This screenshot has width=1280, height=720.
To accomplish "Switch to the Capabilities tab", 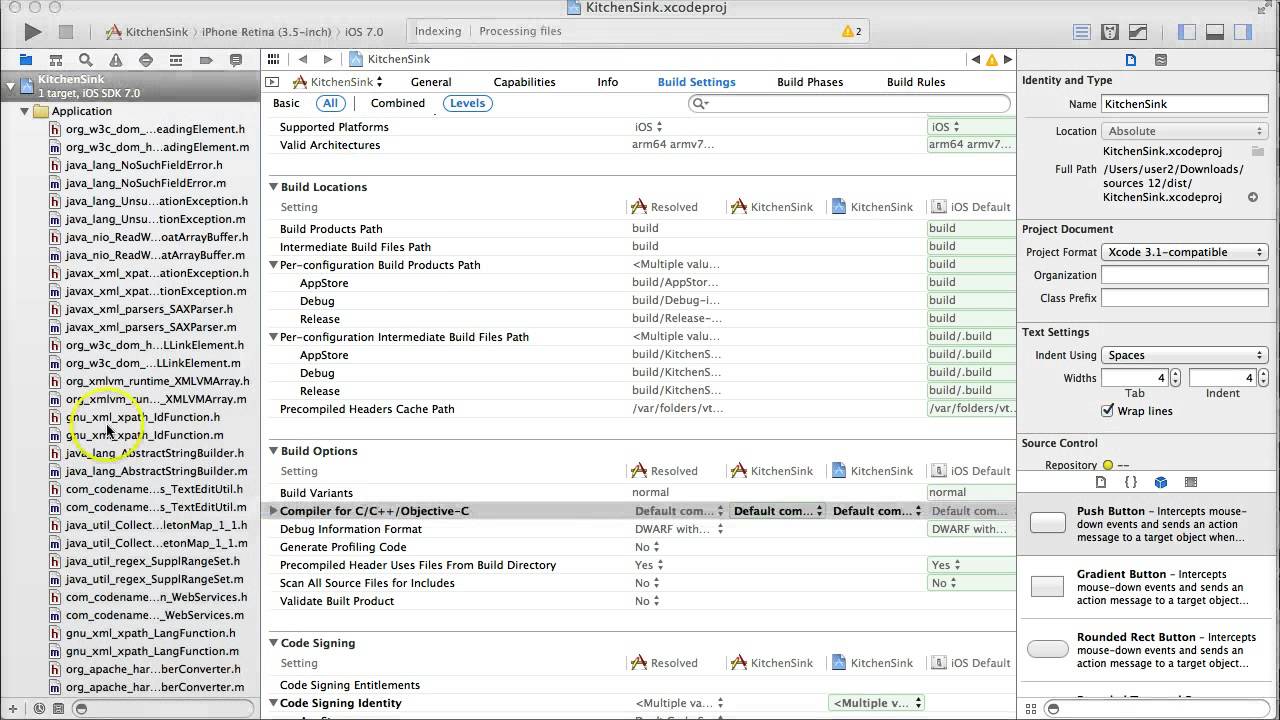I will pos(524,82).
